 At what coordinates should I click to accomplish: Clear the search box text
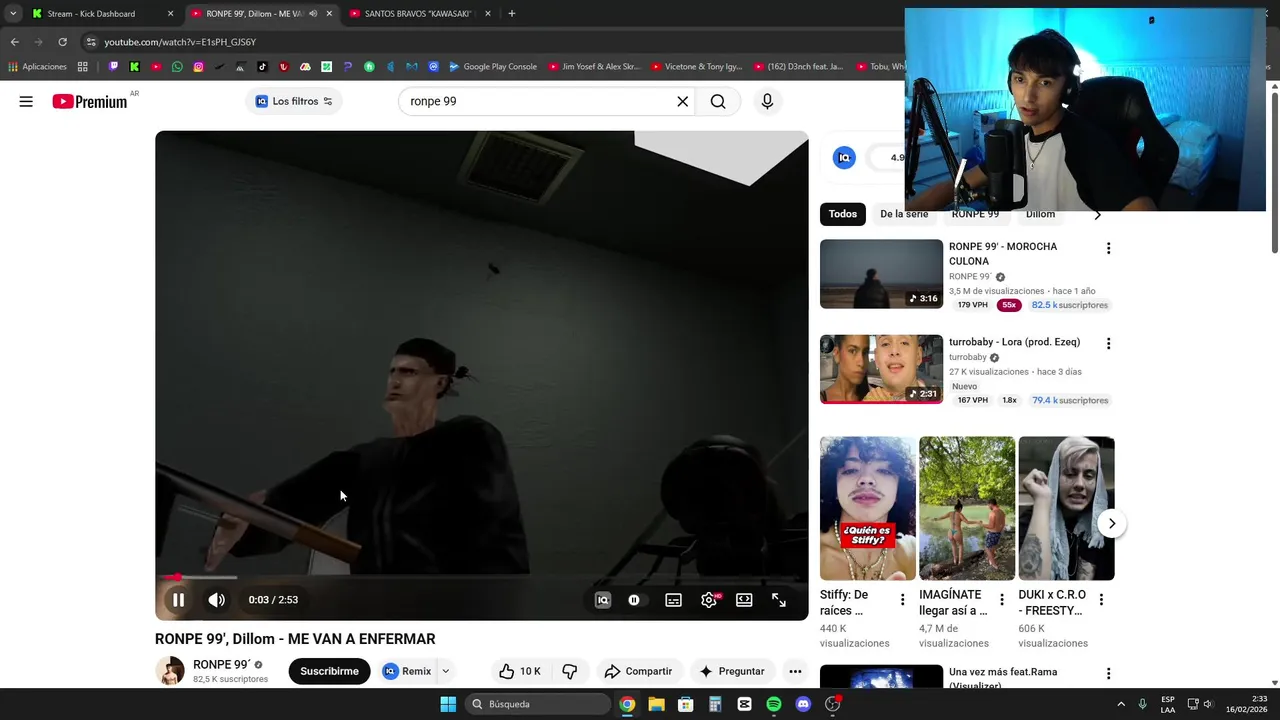click(682, 101)
